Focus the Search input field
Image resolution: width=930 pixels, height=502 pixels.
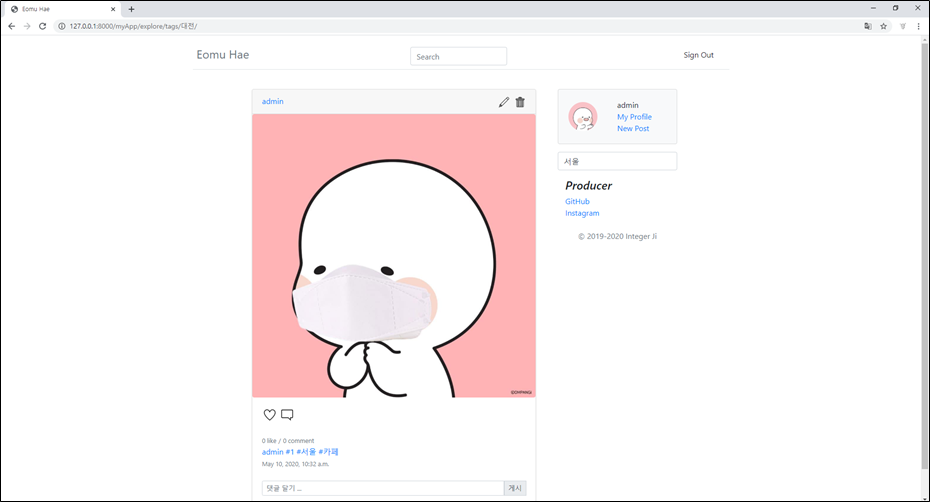point(458,56)
